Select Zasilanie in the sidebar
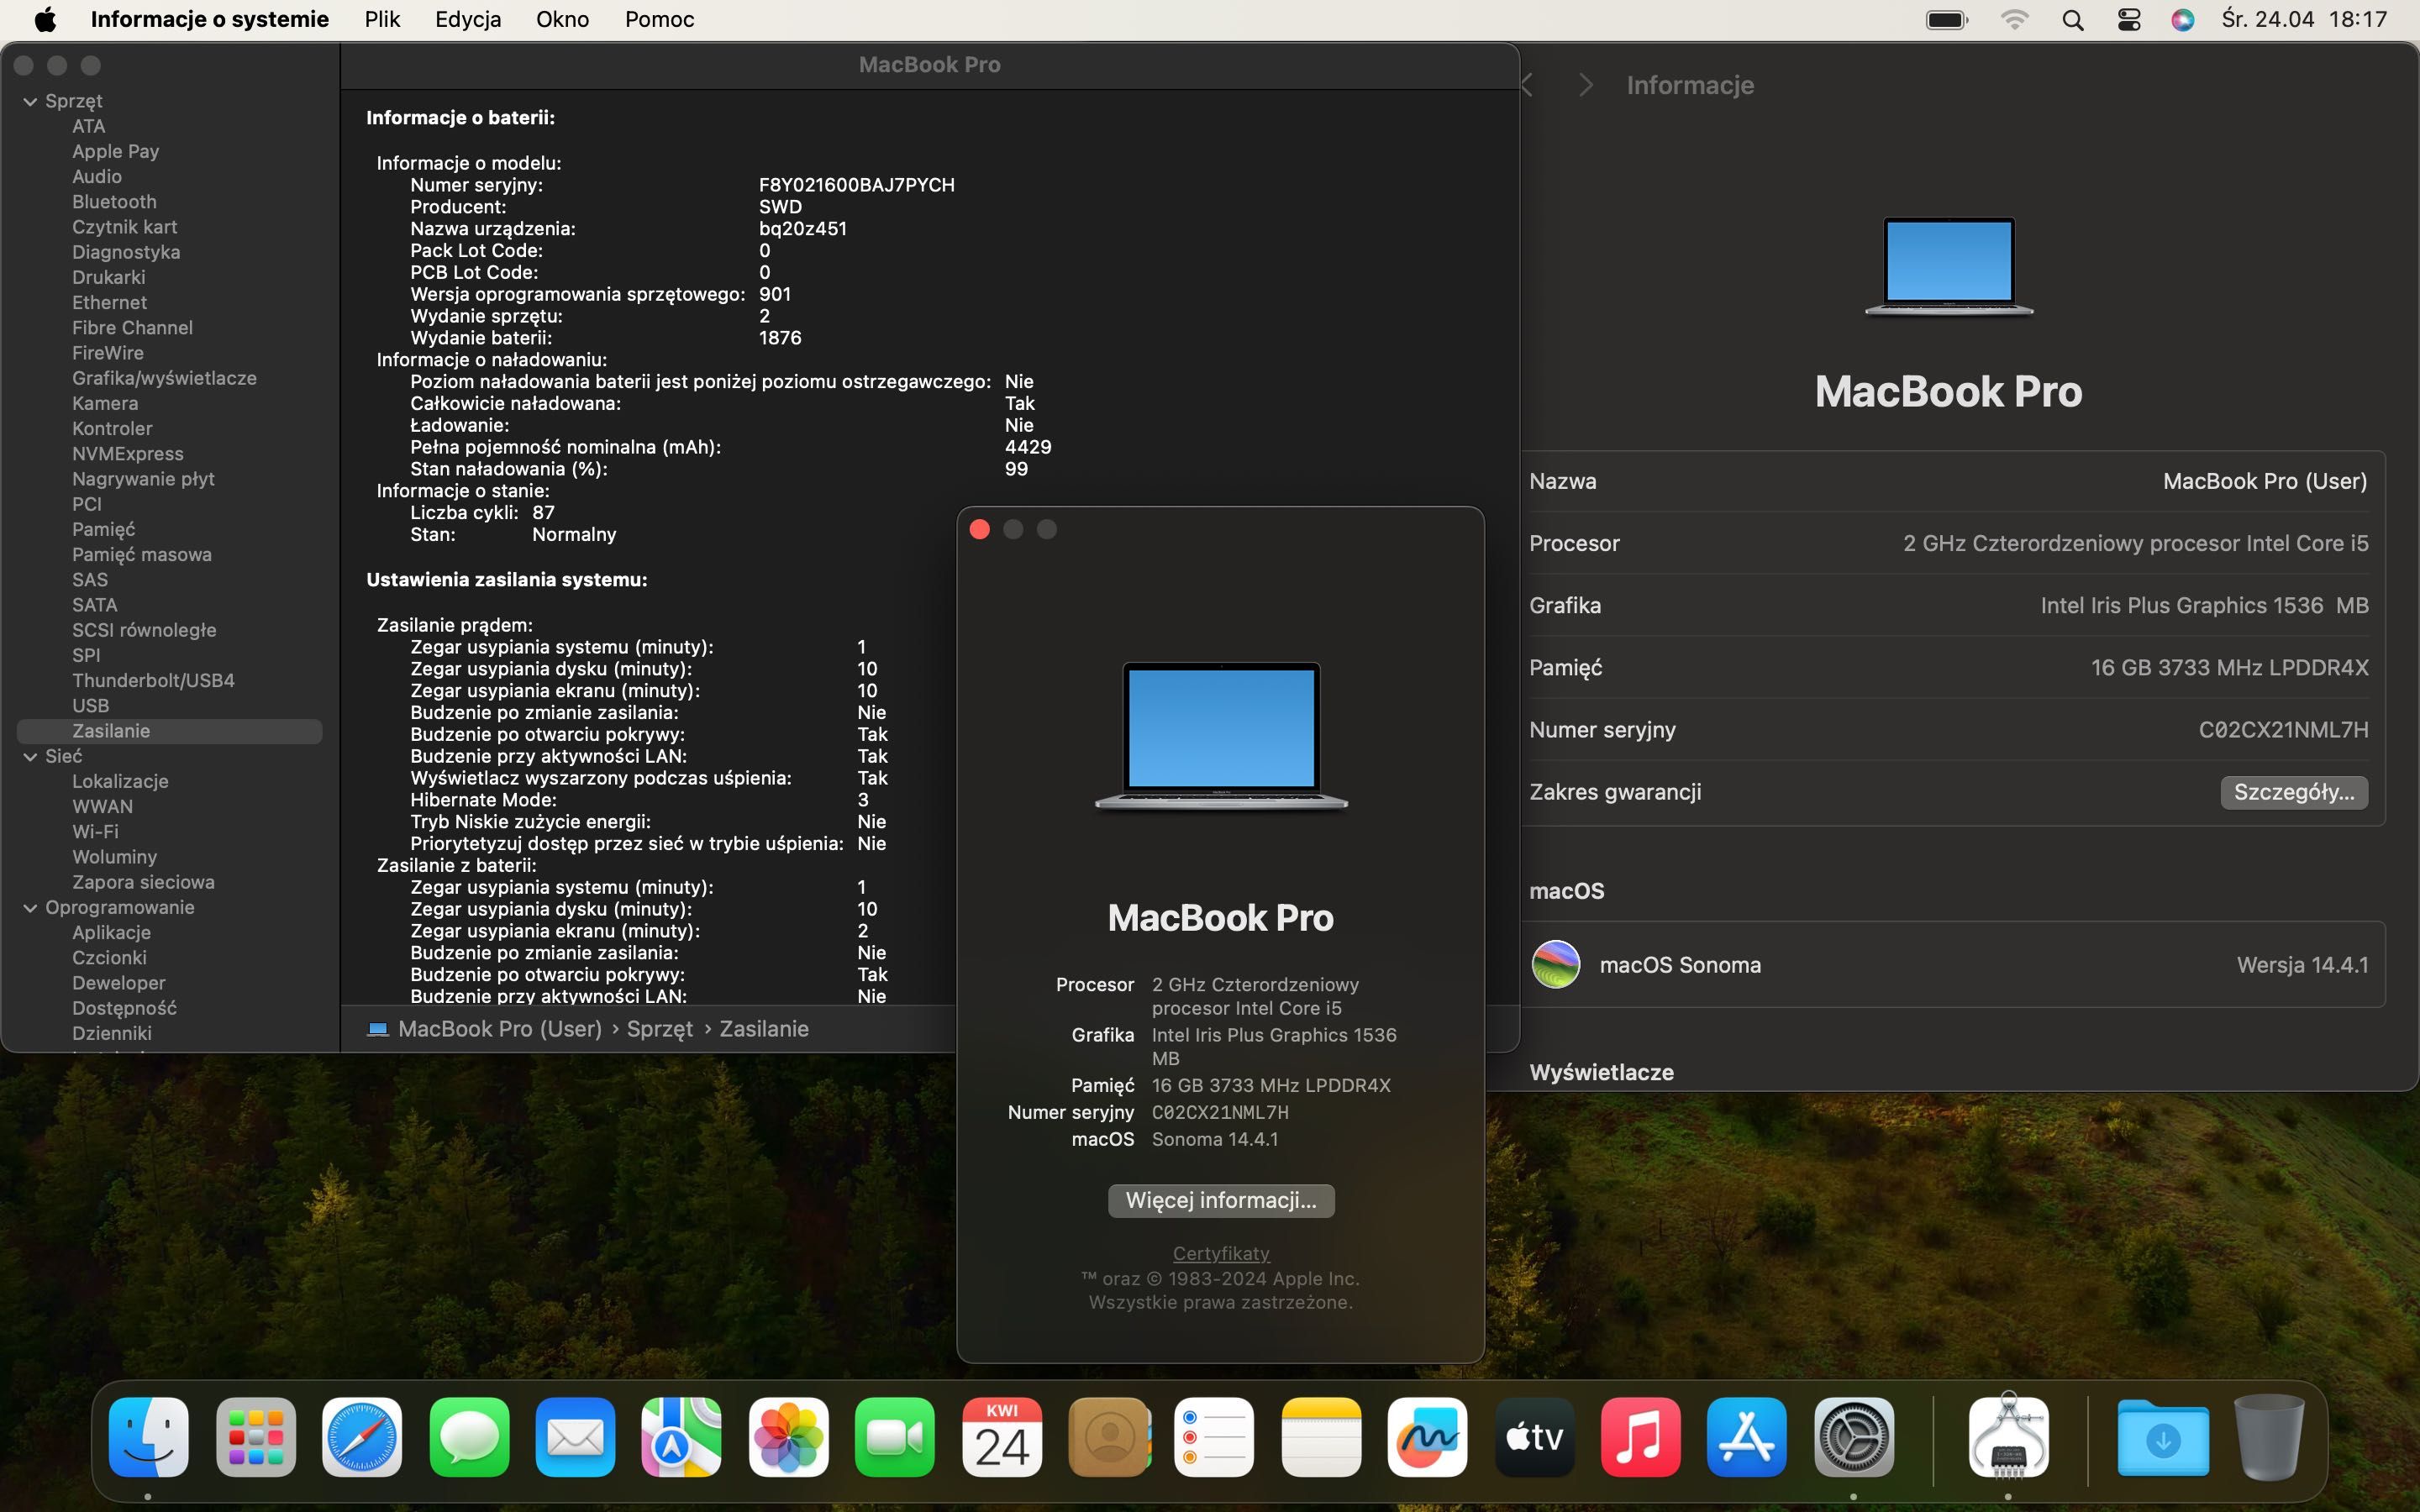 [170, 731]
